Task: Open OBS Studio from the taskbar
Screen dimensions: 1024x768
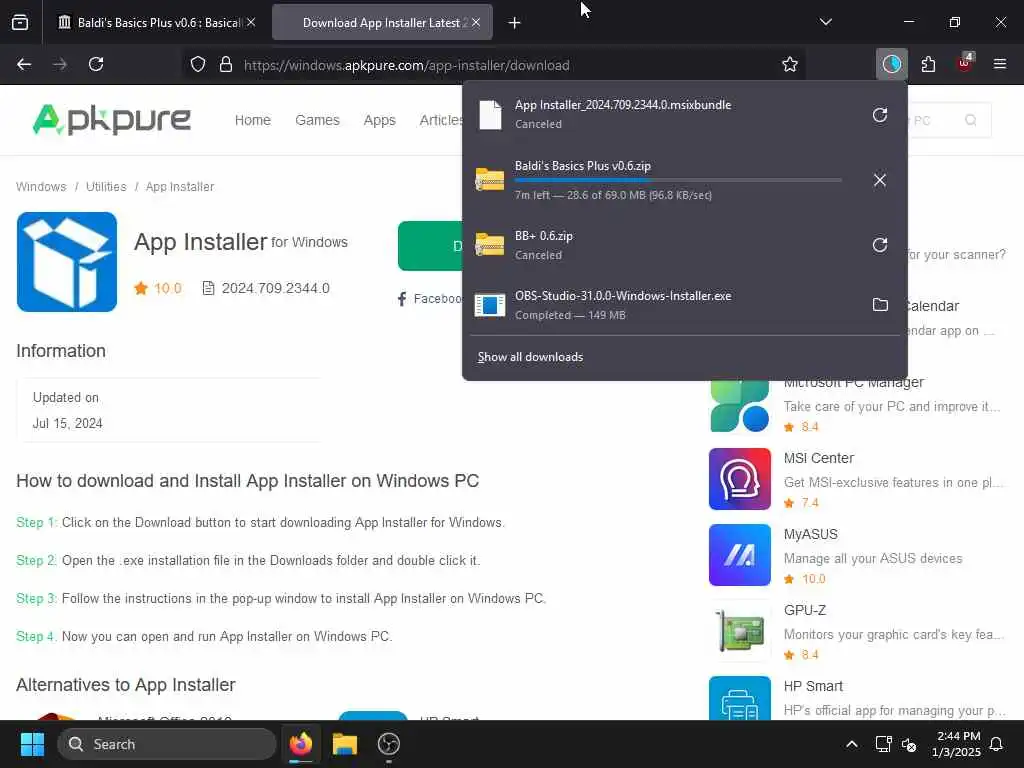Action: 389,744
